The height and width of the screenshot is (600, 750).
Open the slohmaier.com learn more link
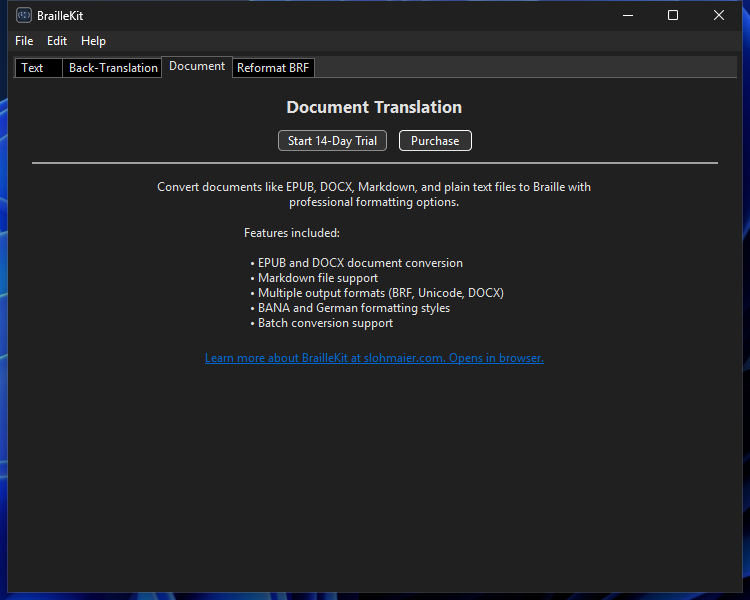[x=374, y=358]
